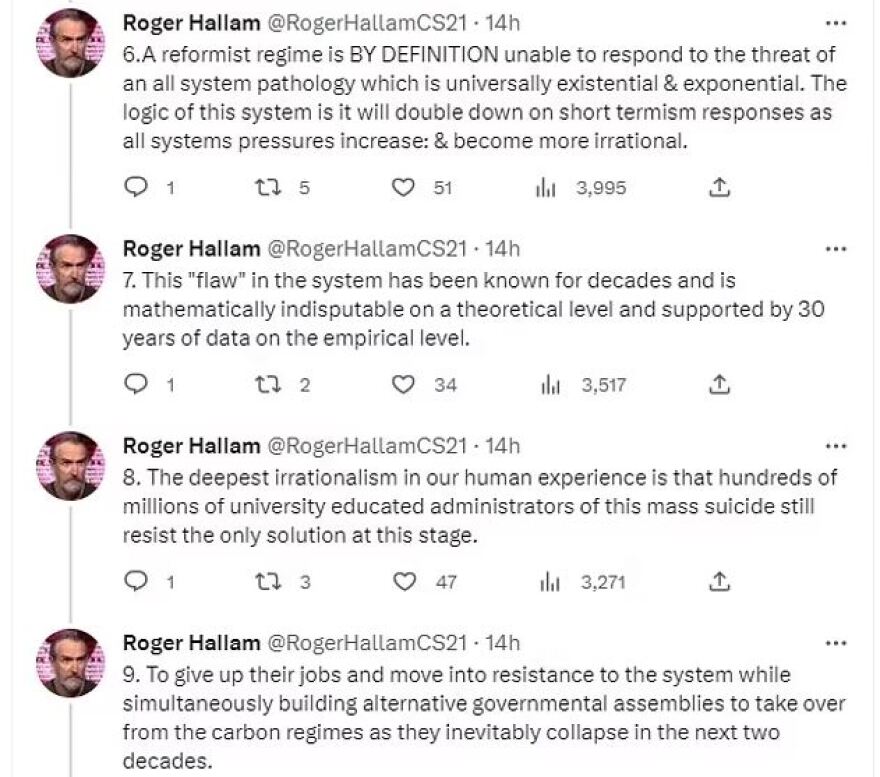Click Roger Hallam's avatar on tweet 8
This screenshot has width=880, height=777.
(70, 466)
